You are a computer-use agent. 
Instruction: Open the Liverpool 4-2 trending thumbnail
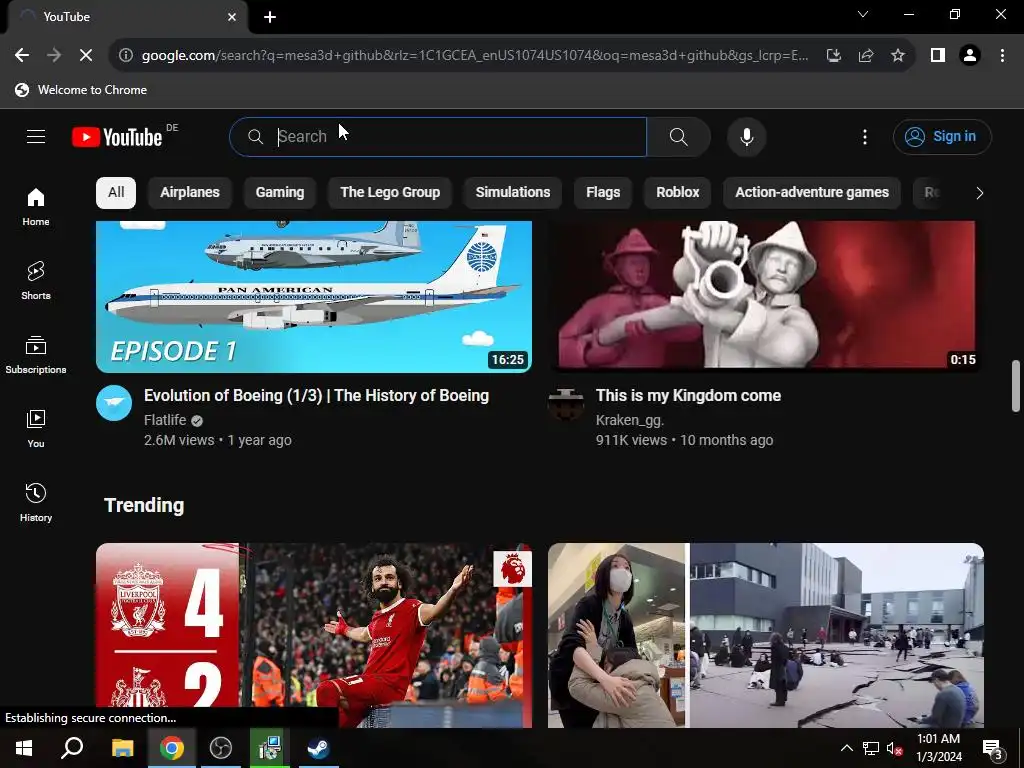pyautogui.click(x=314, y=635)
